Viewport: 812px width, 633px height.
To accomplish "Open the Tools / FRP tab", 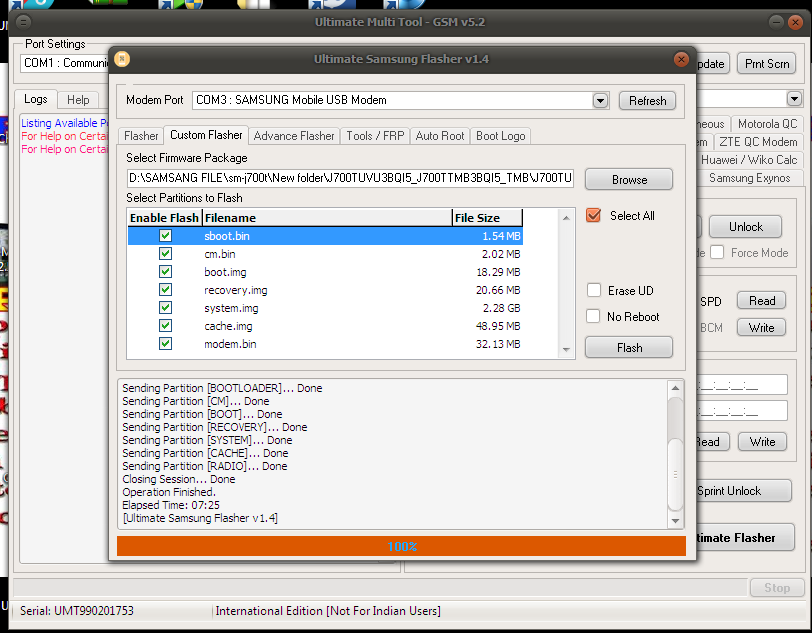I will [x=375, y=136].
